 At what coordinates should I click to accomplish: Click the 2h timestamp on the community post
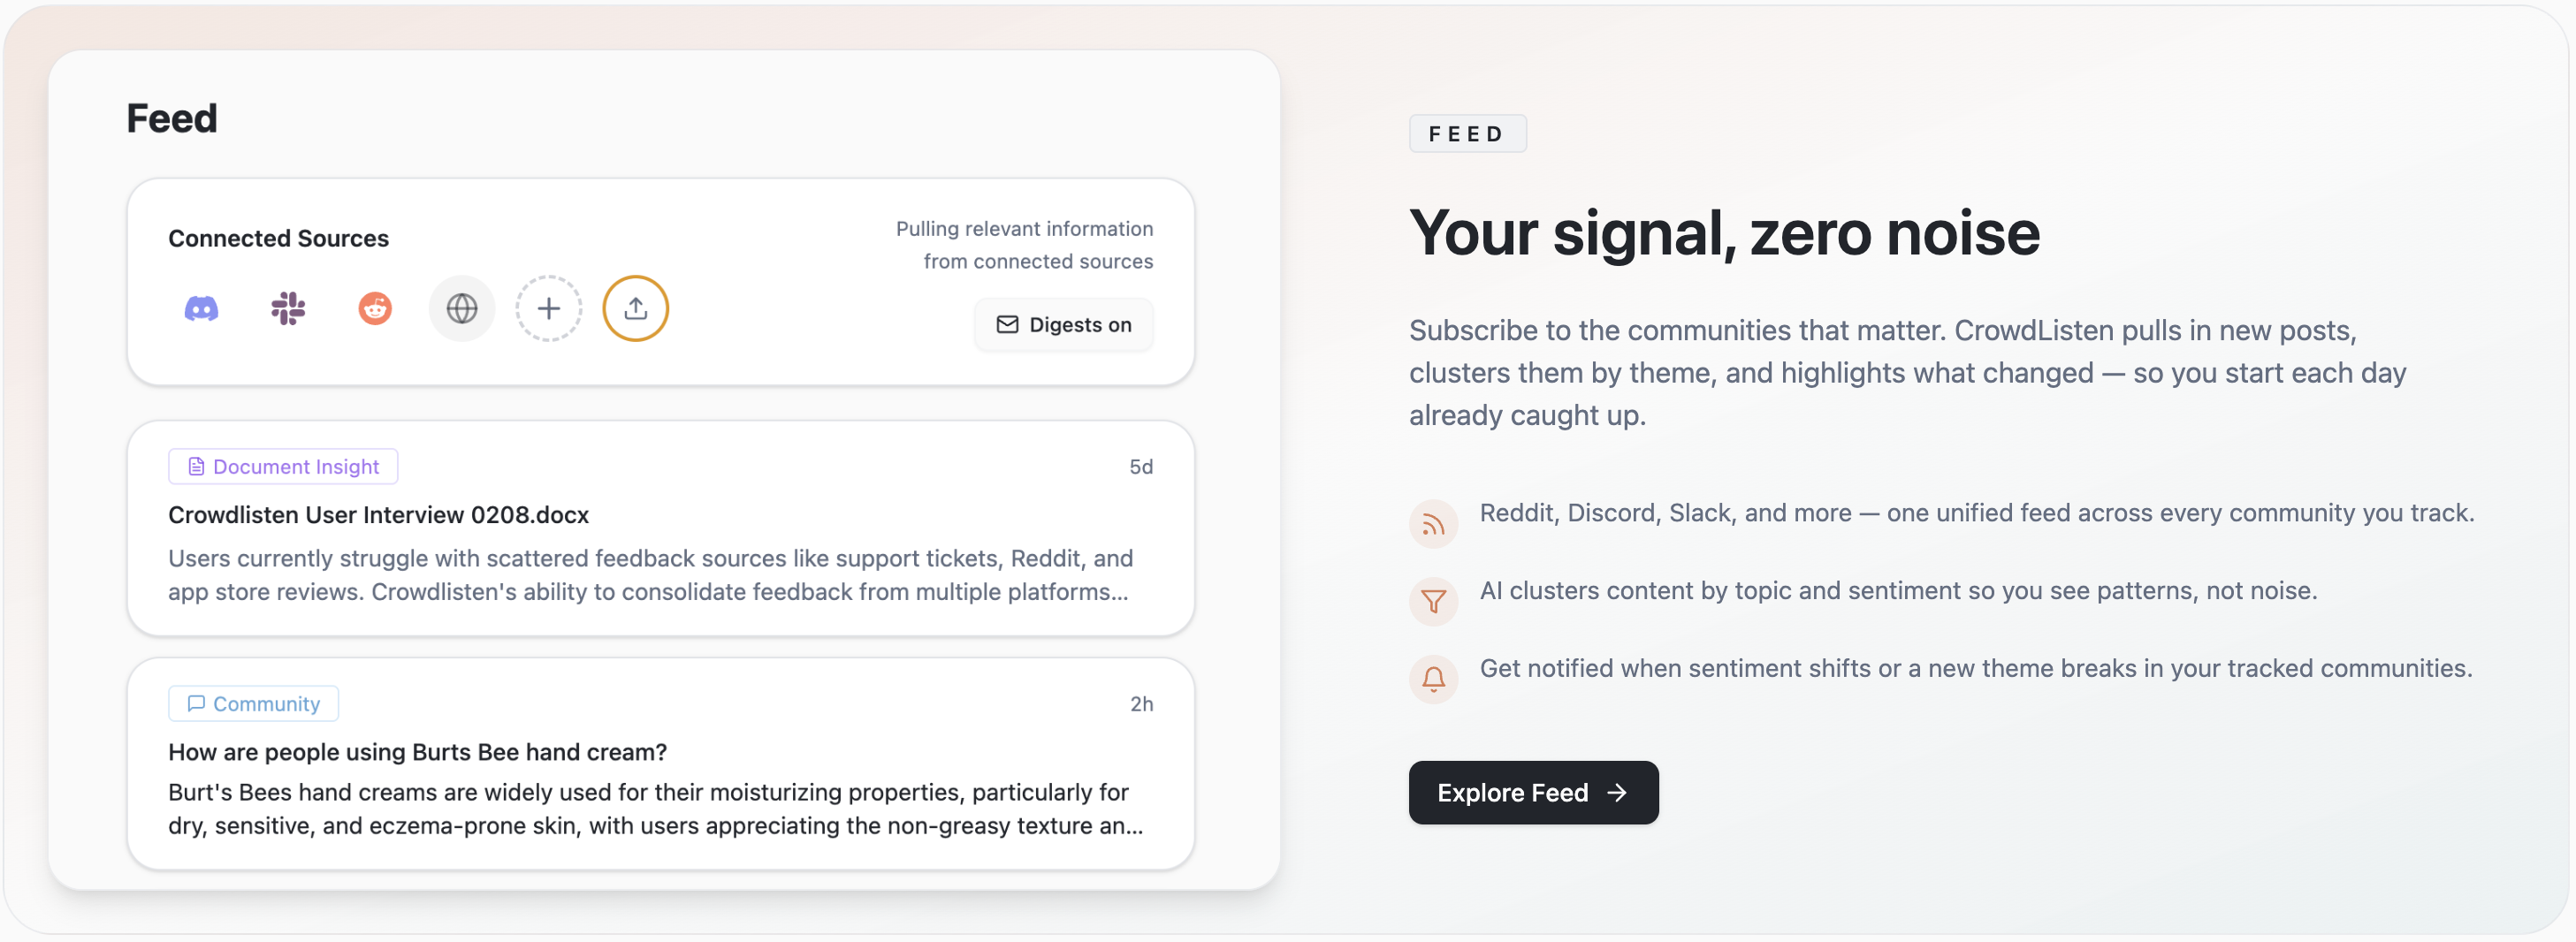click(x=1140, y=703)
